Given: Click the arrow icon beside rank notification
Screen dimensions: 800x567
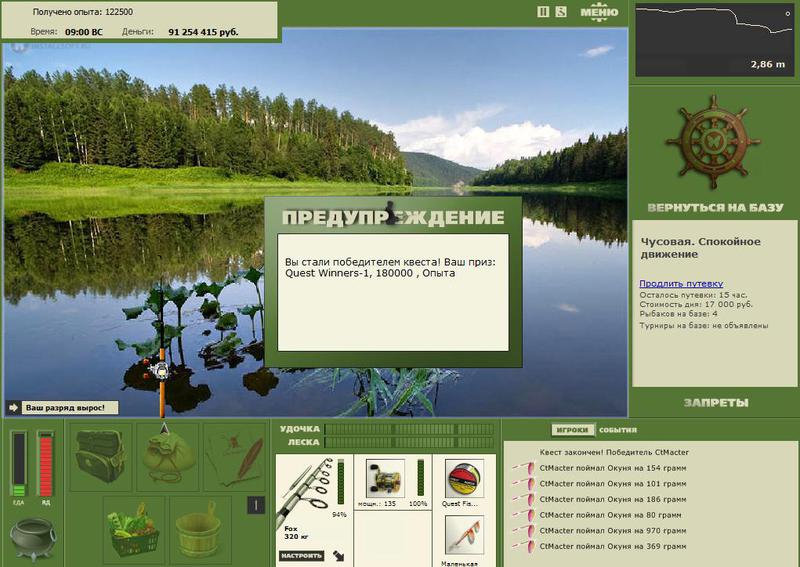Looking at the screenshot, I should pyautogui.click(x=14, y=408).
